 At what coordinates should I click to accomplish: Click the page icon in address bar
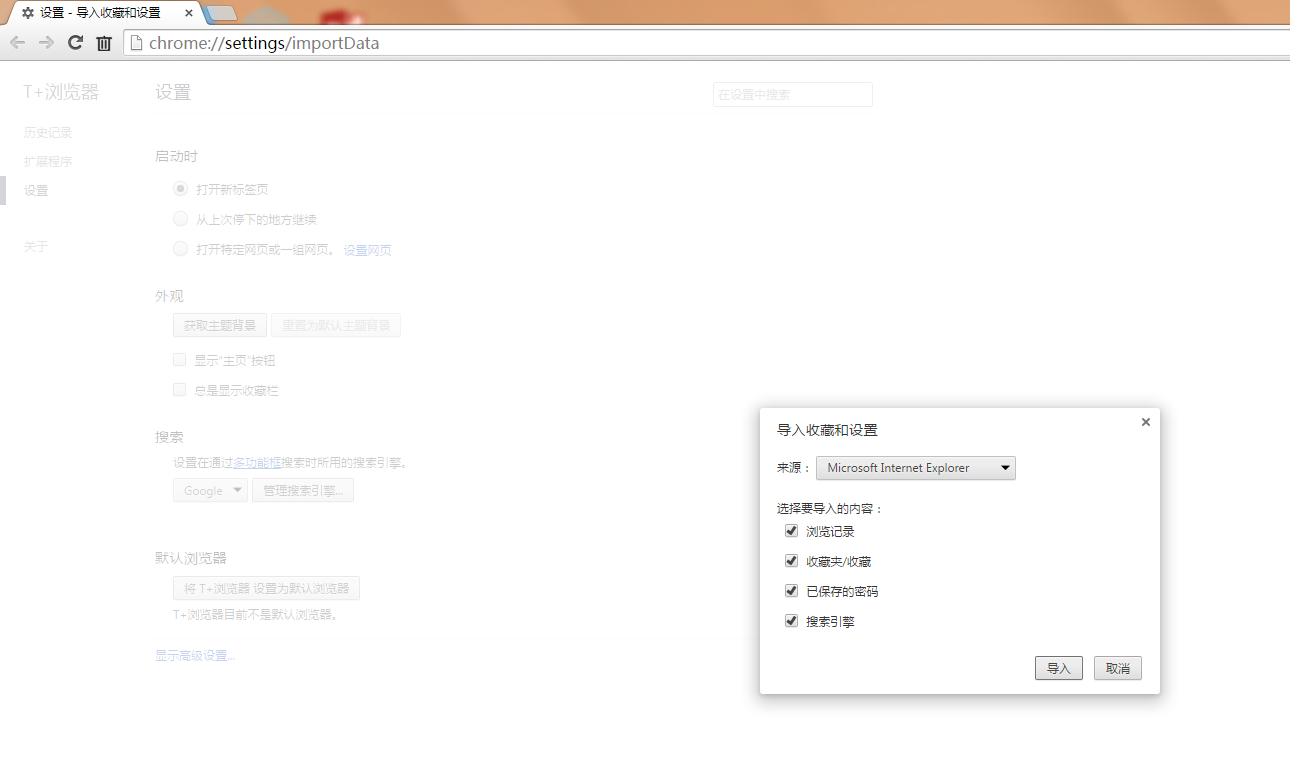[137, 43]
